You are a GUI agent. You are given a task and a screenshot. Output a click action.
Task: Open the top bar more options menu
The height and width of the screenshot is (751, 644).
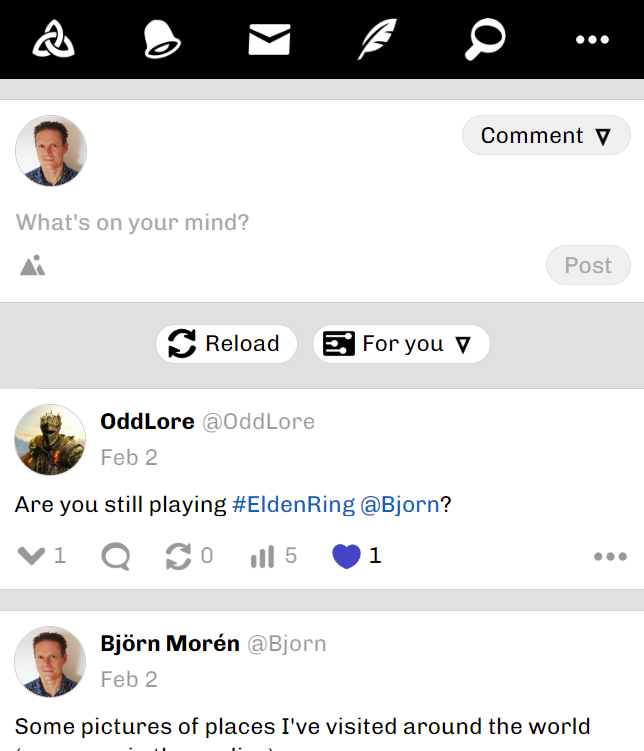click(x=592, y=40)
